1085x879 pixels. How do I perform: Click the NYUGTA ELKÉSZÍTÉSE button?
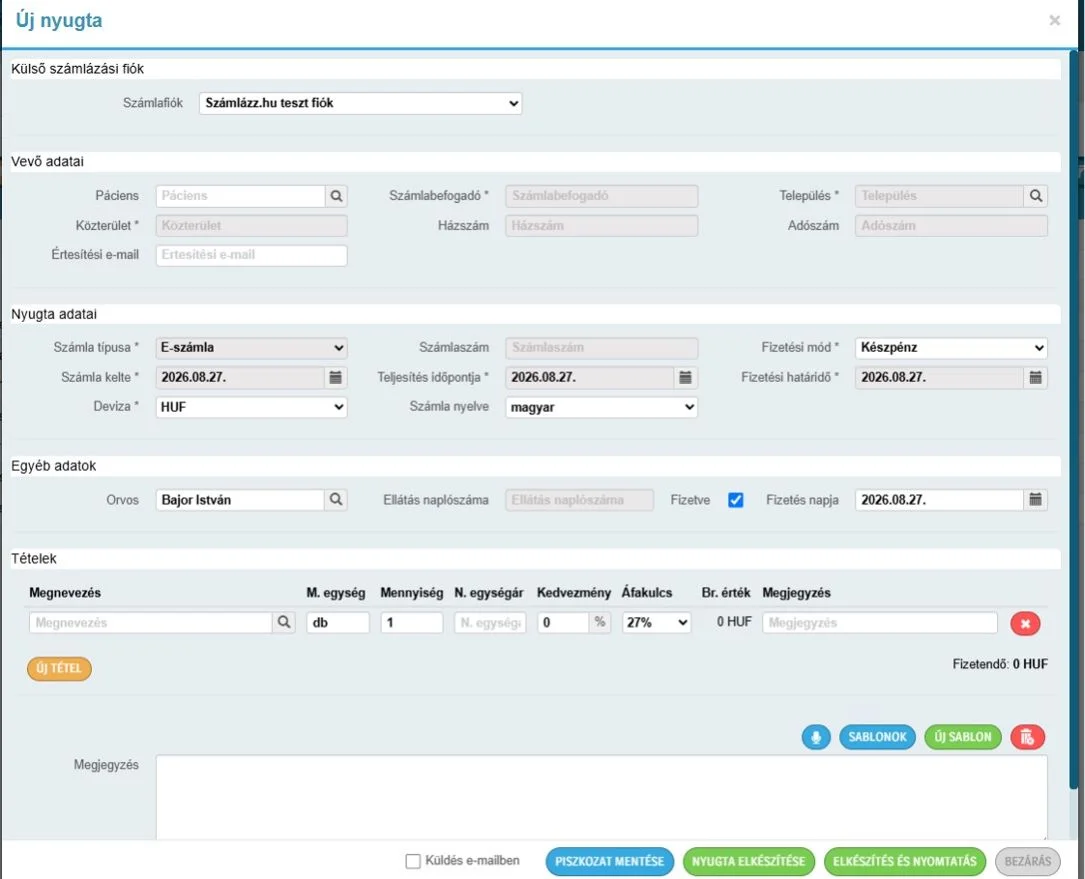pyautogui.click(x=749, y=862)
